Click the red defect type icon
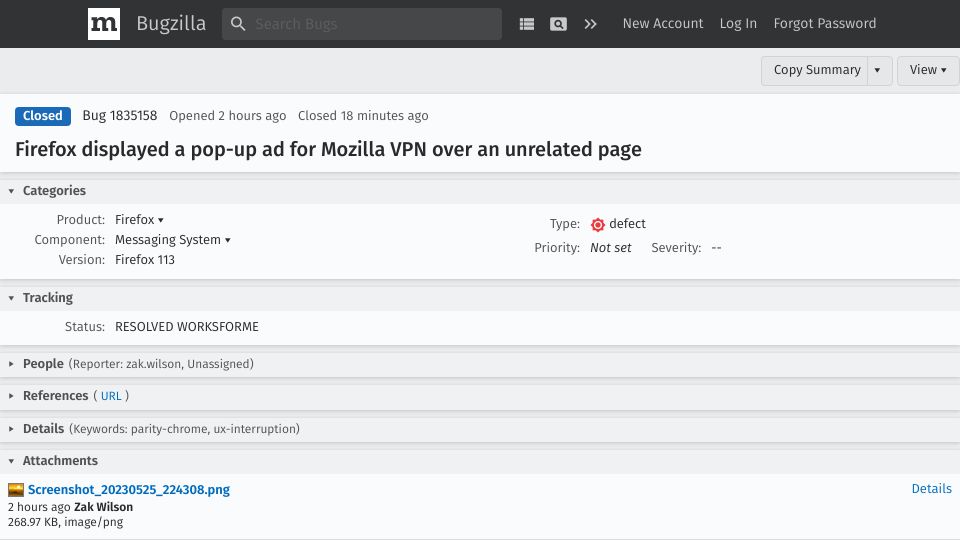Screen dimensions: 960x540 pos(598,224)
